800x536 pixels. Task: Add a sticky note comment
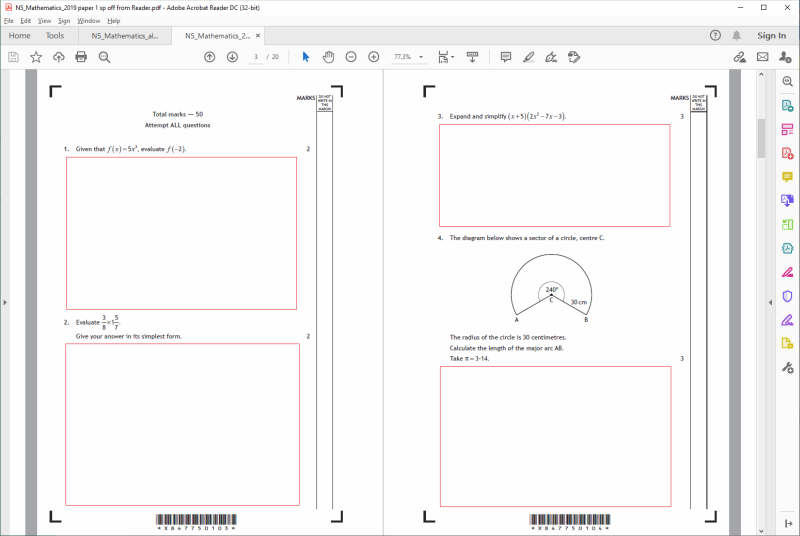pos(506,57)
